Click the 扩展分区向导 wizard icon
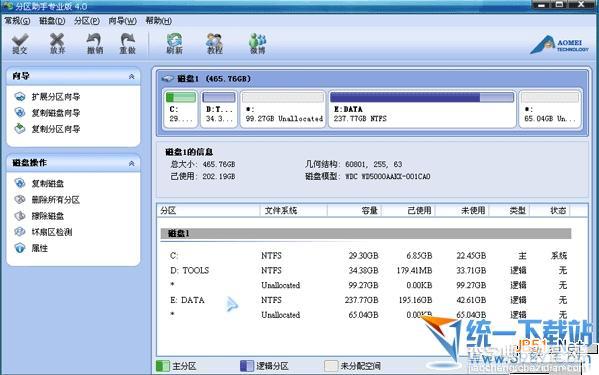 20,97
